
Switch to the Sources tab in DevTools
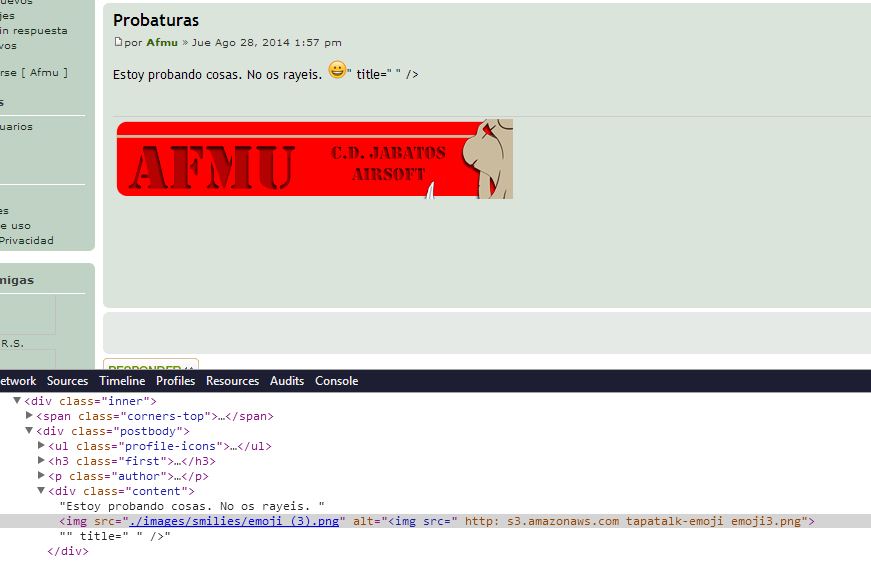67,381
